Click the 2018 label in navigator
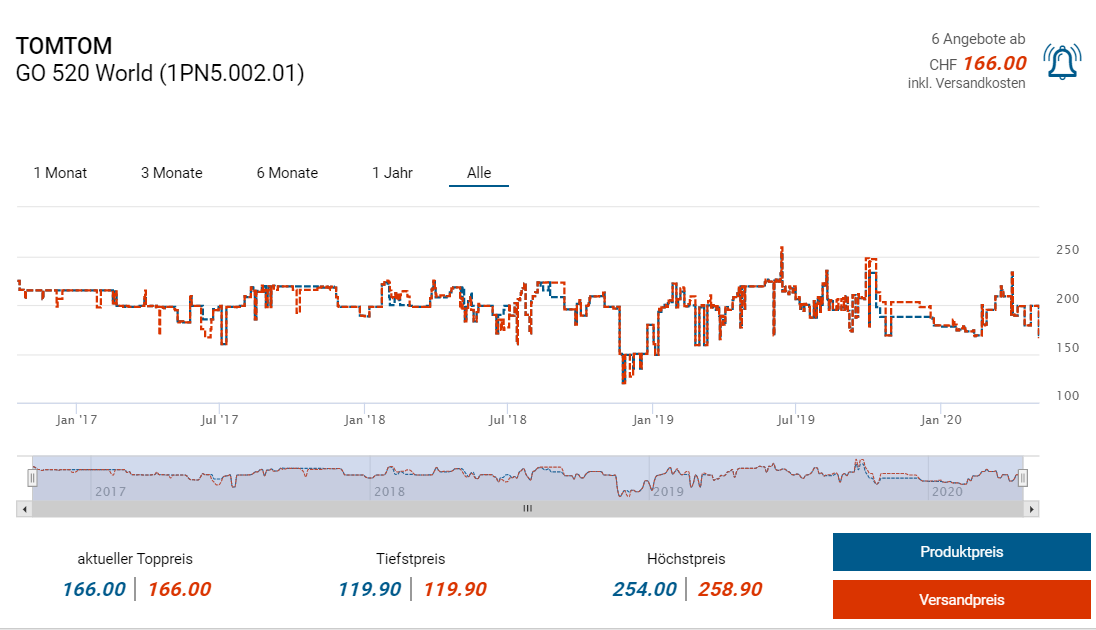The height and width of the screenshot is (630, 1096). coord(388,491)
